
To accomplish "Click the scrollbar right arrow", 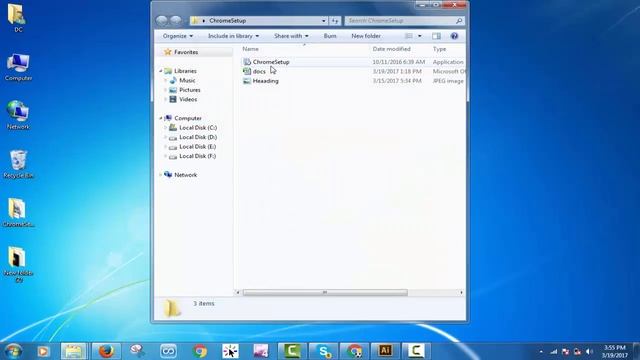I will coord(461,293).
